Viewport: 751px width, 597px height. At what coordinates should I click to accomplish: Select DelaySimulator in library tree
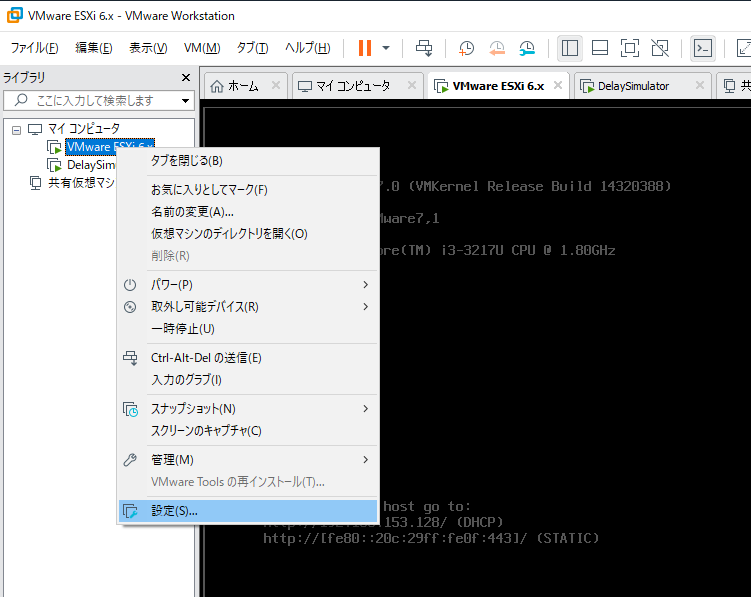(91, 165)
